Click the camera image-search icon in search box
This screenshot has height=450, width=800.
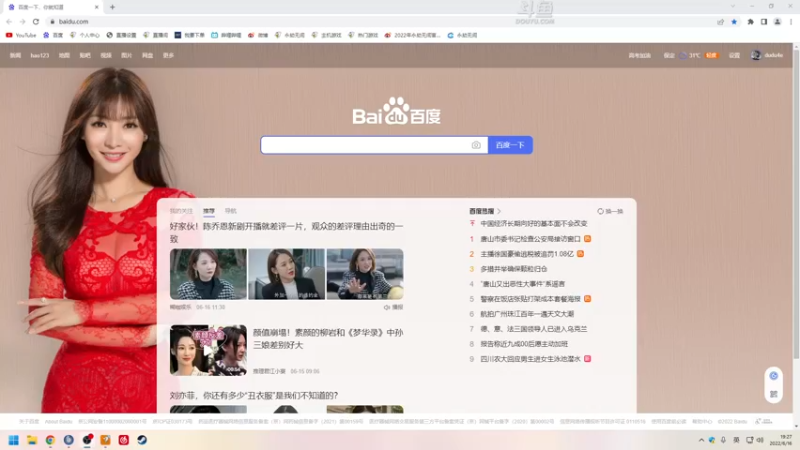point(476,145)
